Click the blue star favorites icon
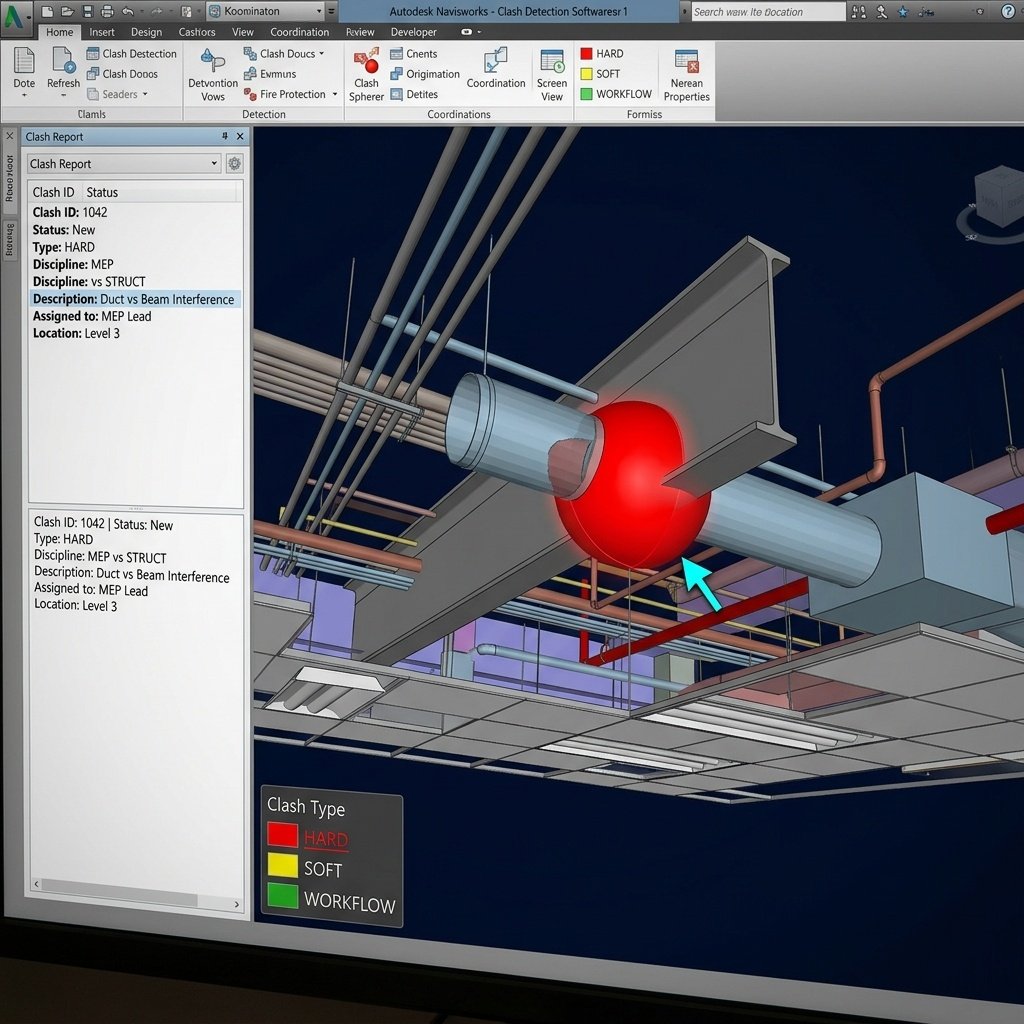The image size is (1024, 1024). (x=903, y=12)
